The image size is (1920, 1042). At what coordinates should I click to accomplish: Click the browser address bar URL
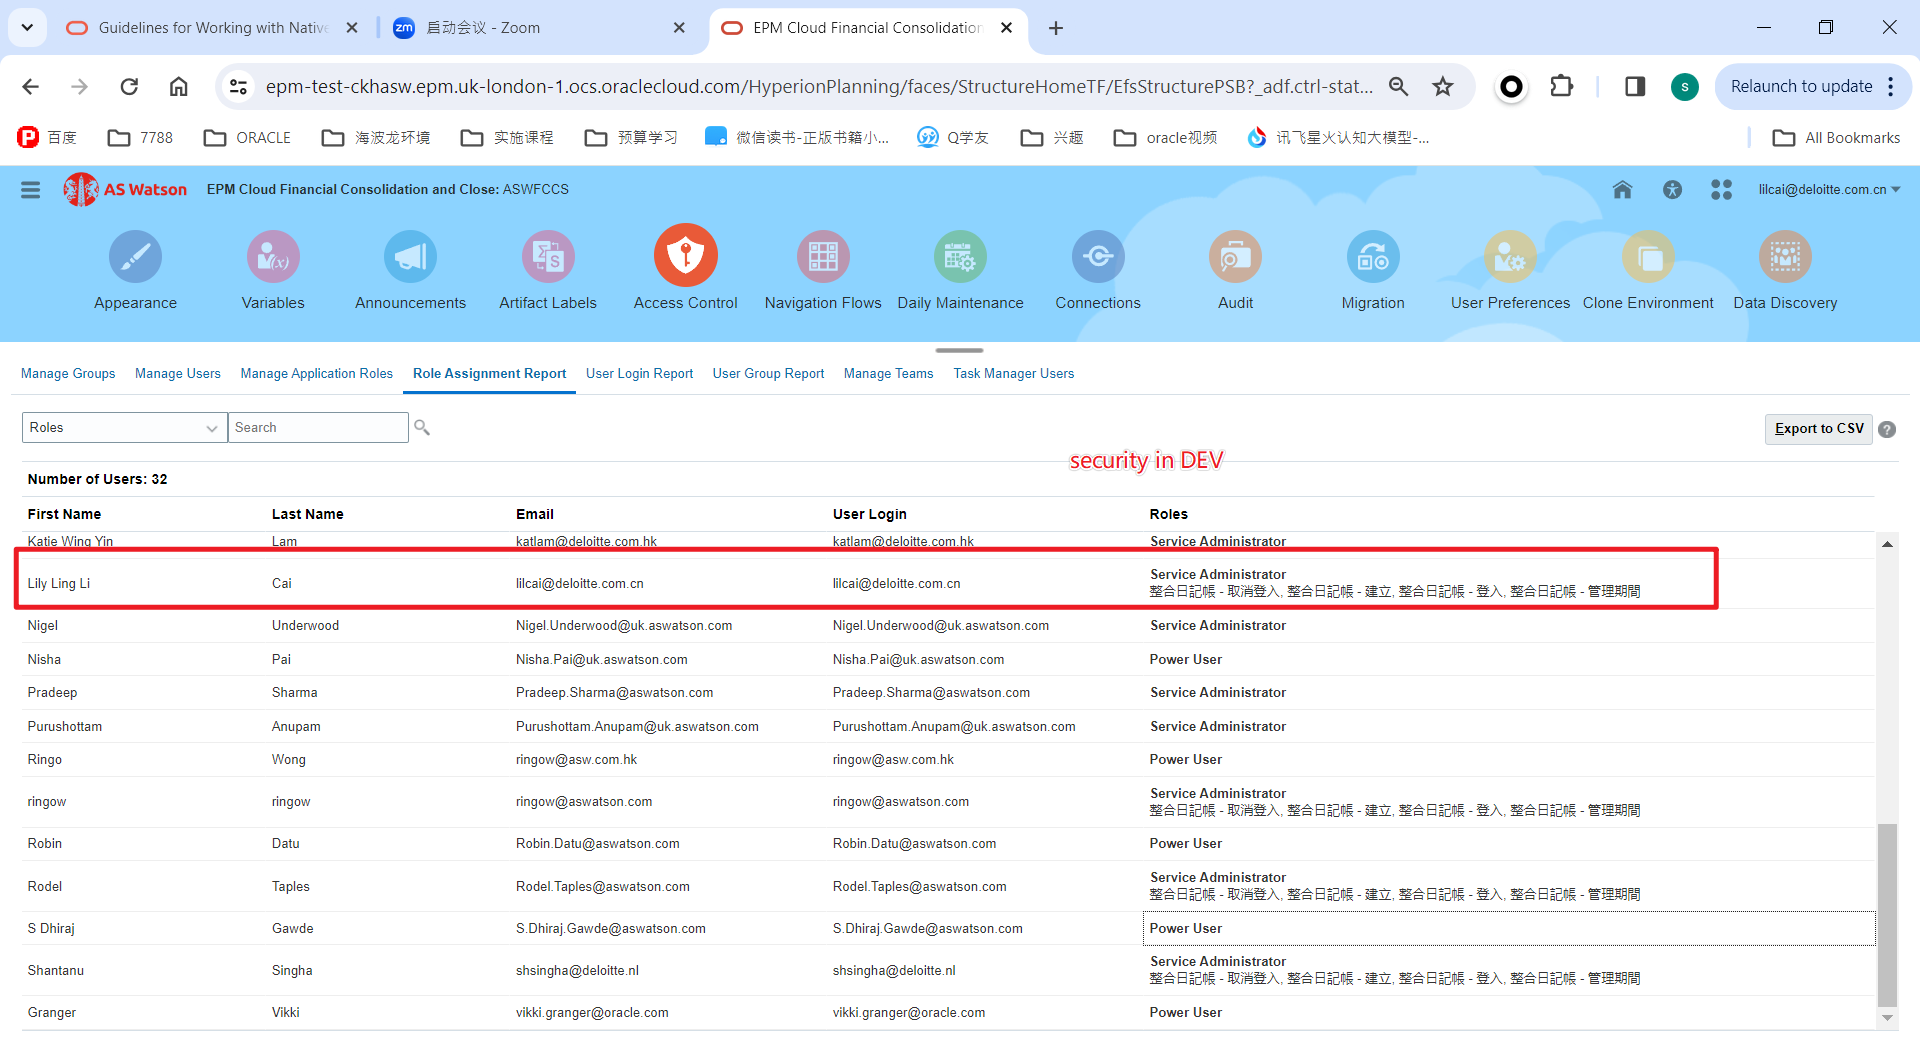[819, 87]
